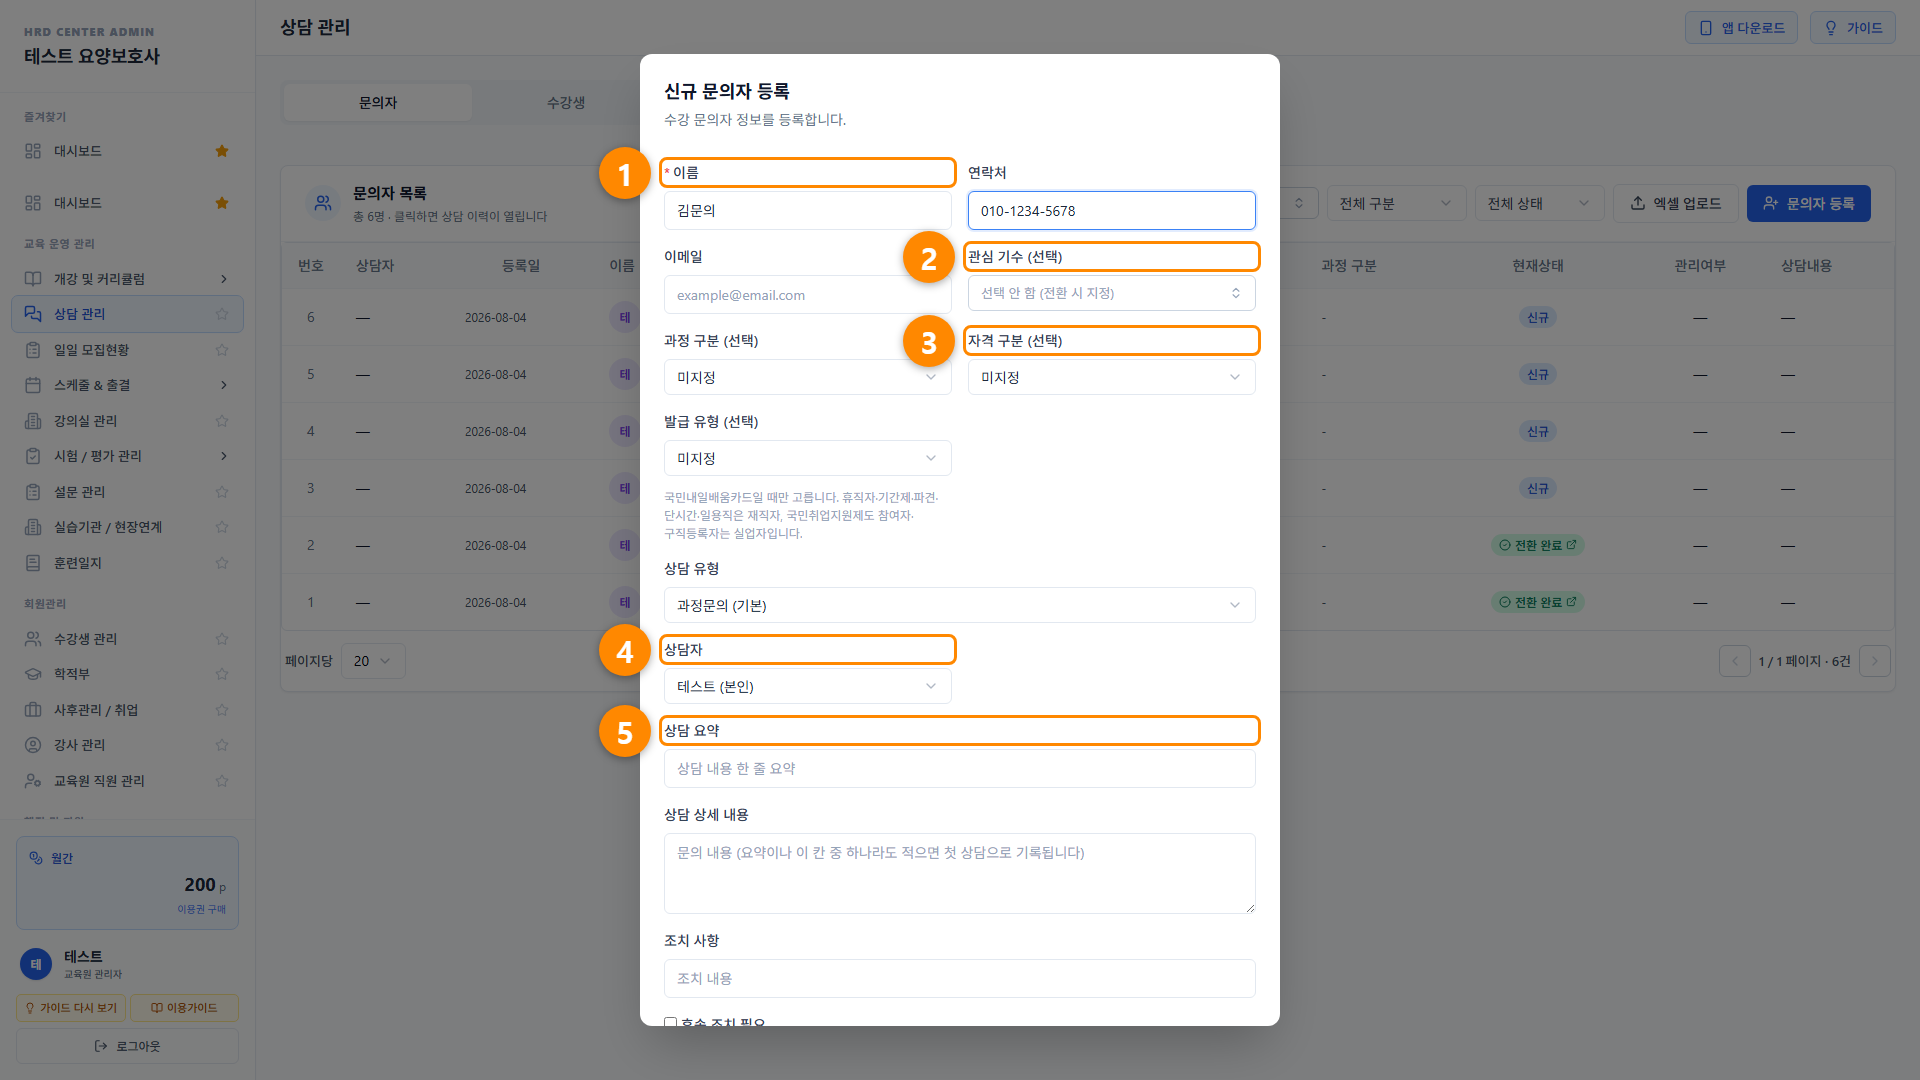Click the lightbulb icon in 가이드 button

tap(1831, 28)
